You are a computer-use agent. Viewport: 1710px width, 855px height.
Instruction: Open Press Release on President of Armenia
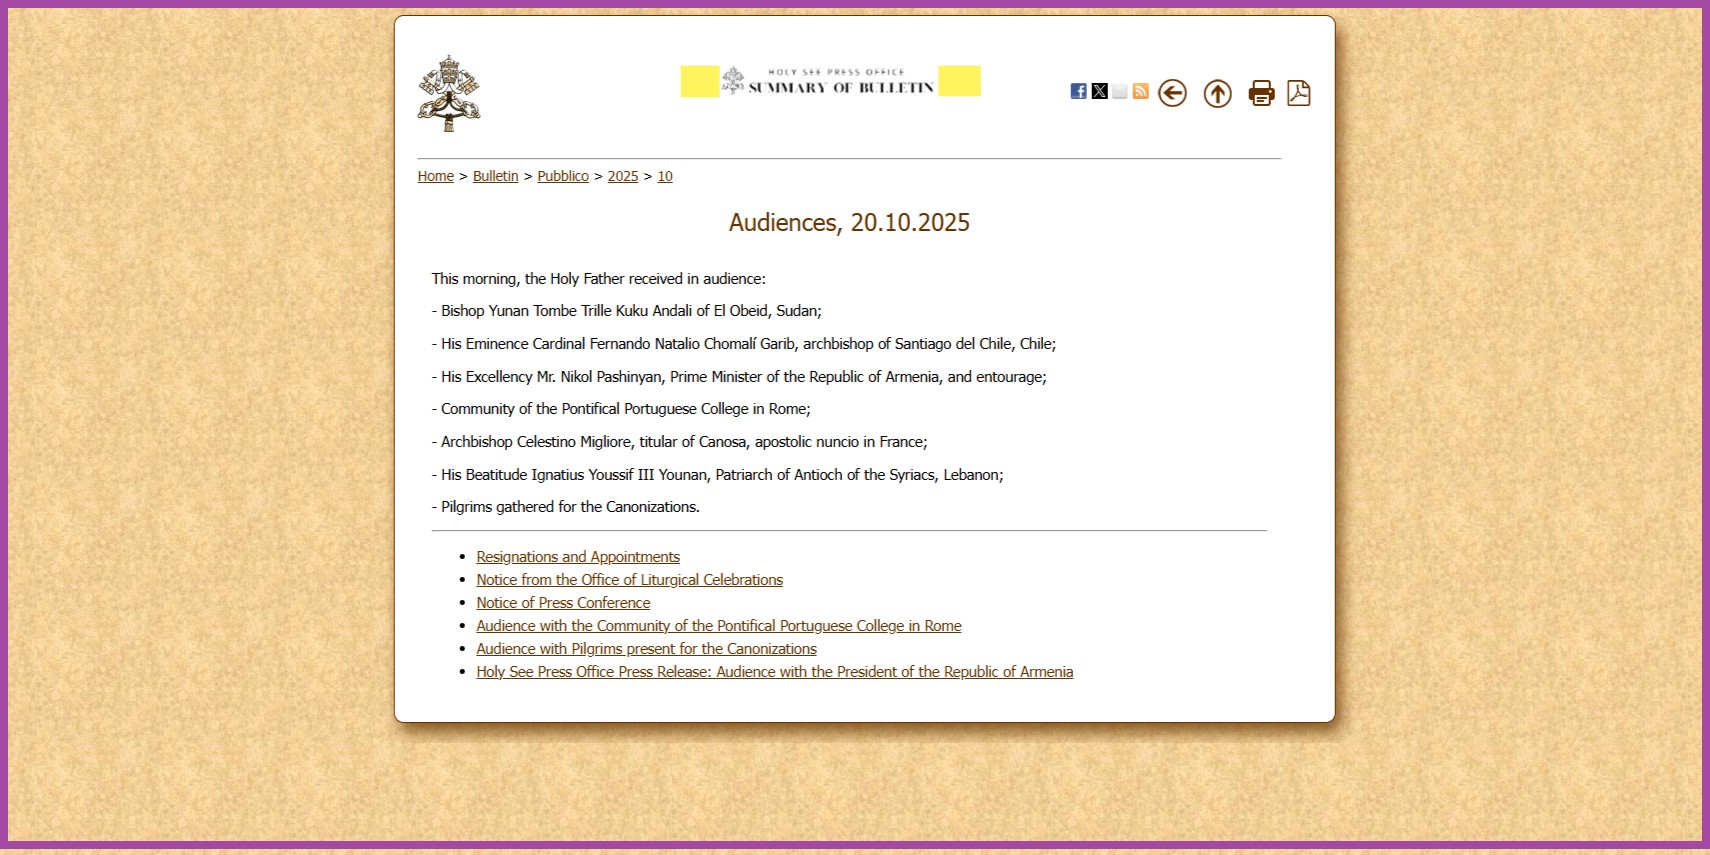point(775,672)
